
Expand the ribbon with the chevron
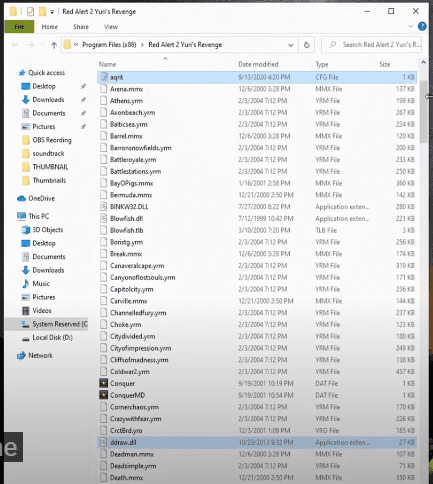coord(410,26)
